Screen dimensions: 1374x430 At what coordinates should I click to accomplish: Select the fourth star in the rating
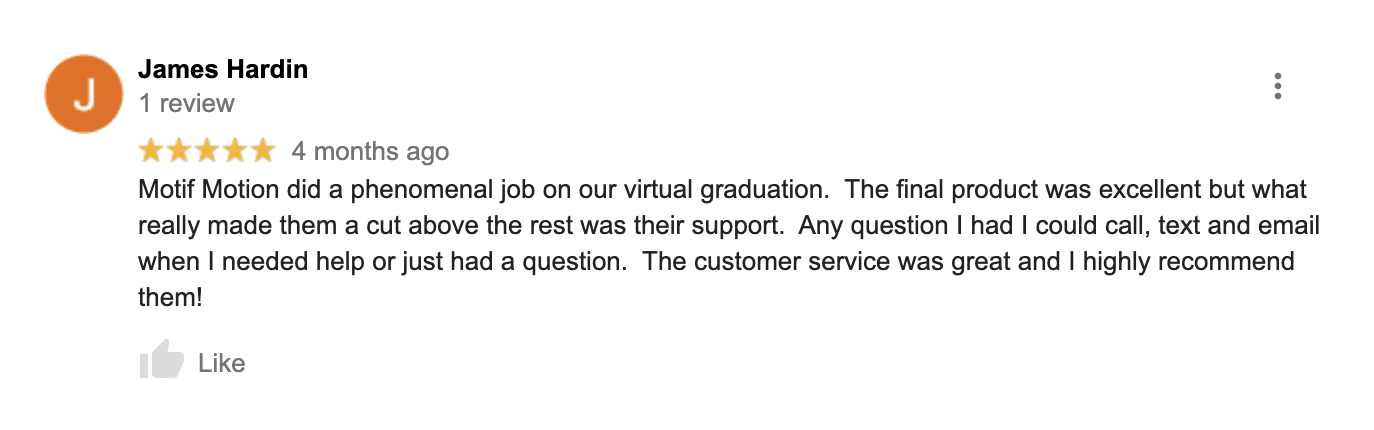[x=234, y=151]
